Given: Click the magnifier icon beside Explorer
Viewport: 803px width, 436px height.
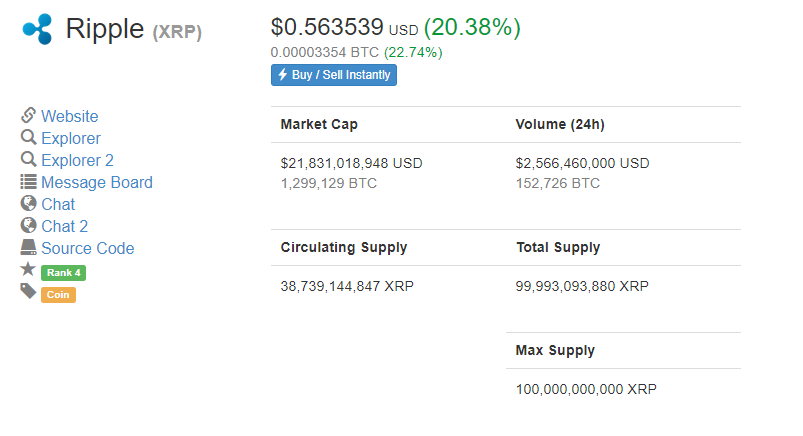Looking at the screenshot, I should pyautogui.click(x=28, y=137).
